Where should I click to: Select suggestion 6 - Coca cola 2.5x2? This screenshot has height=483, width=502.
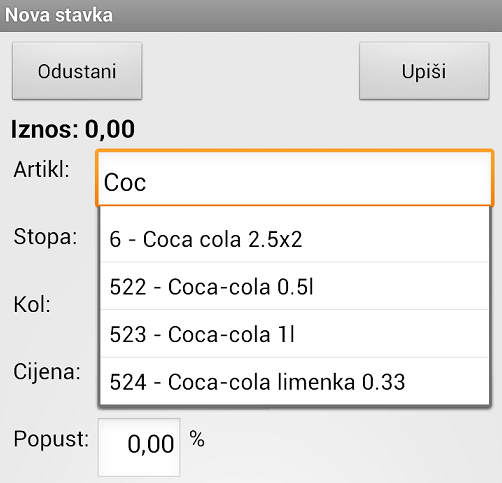(x=294, y=239)
